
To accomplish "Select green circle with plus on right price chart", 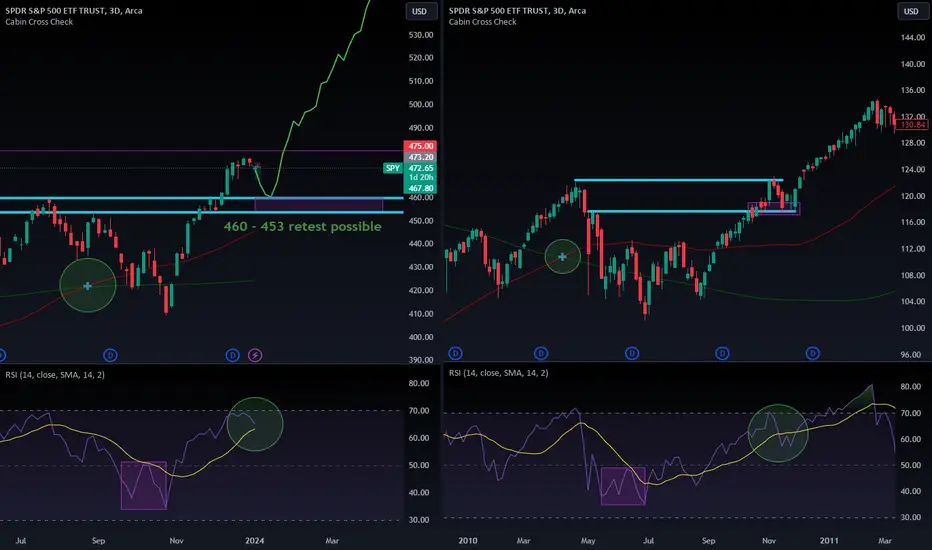I will click(562, 257).
